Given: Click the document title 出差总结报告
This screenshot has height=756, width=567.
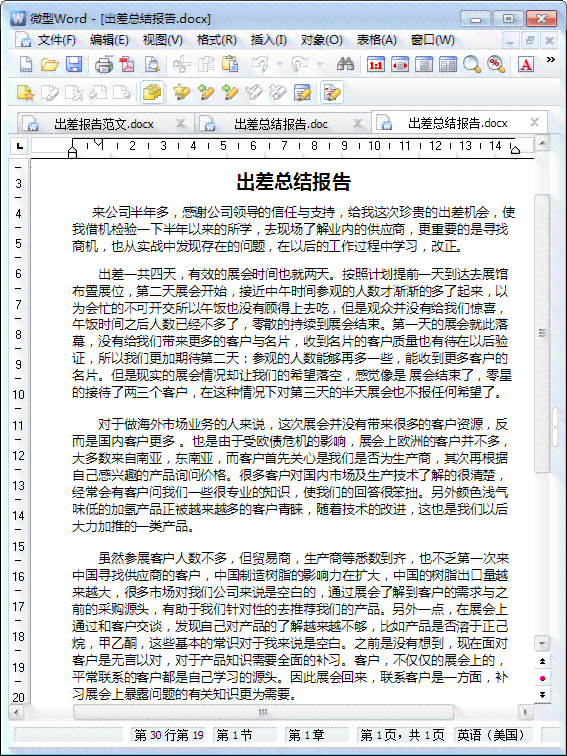Looking at the screenshot, I should click(293, 182).
